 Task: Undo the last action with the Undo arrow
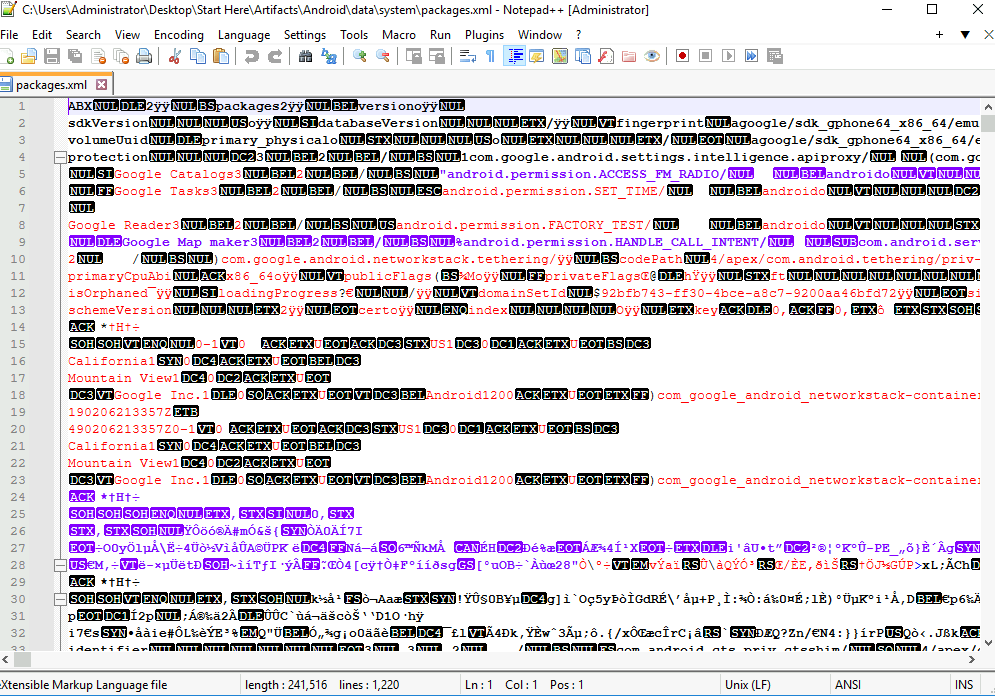point(251,56)
